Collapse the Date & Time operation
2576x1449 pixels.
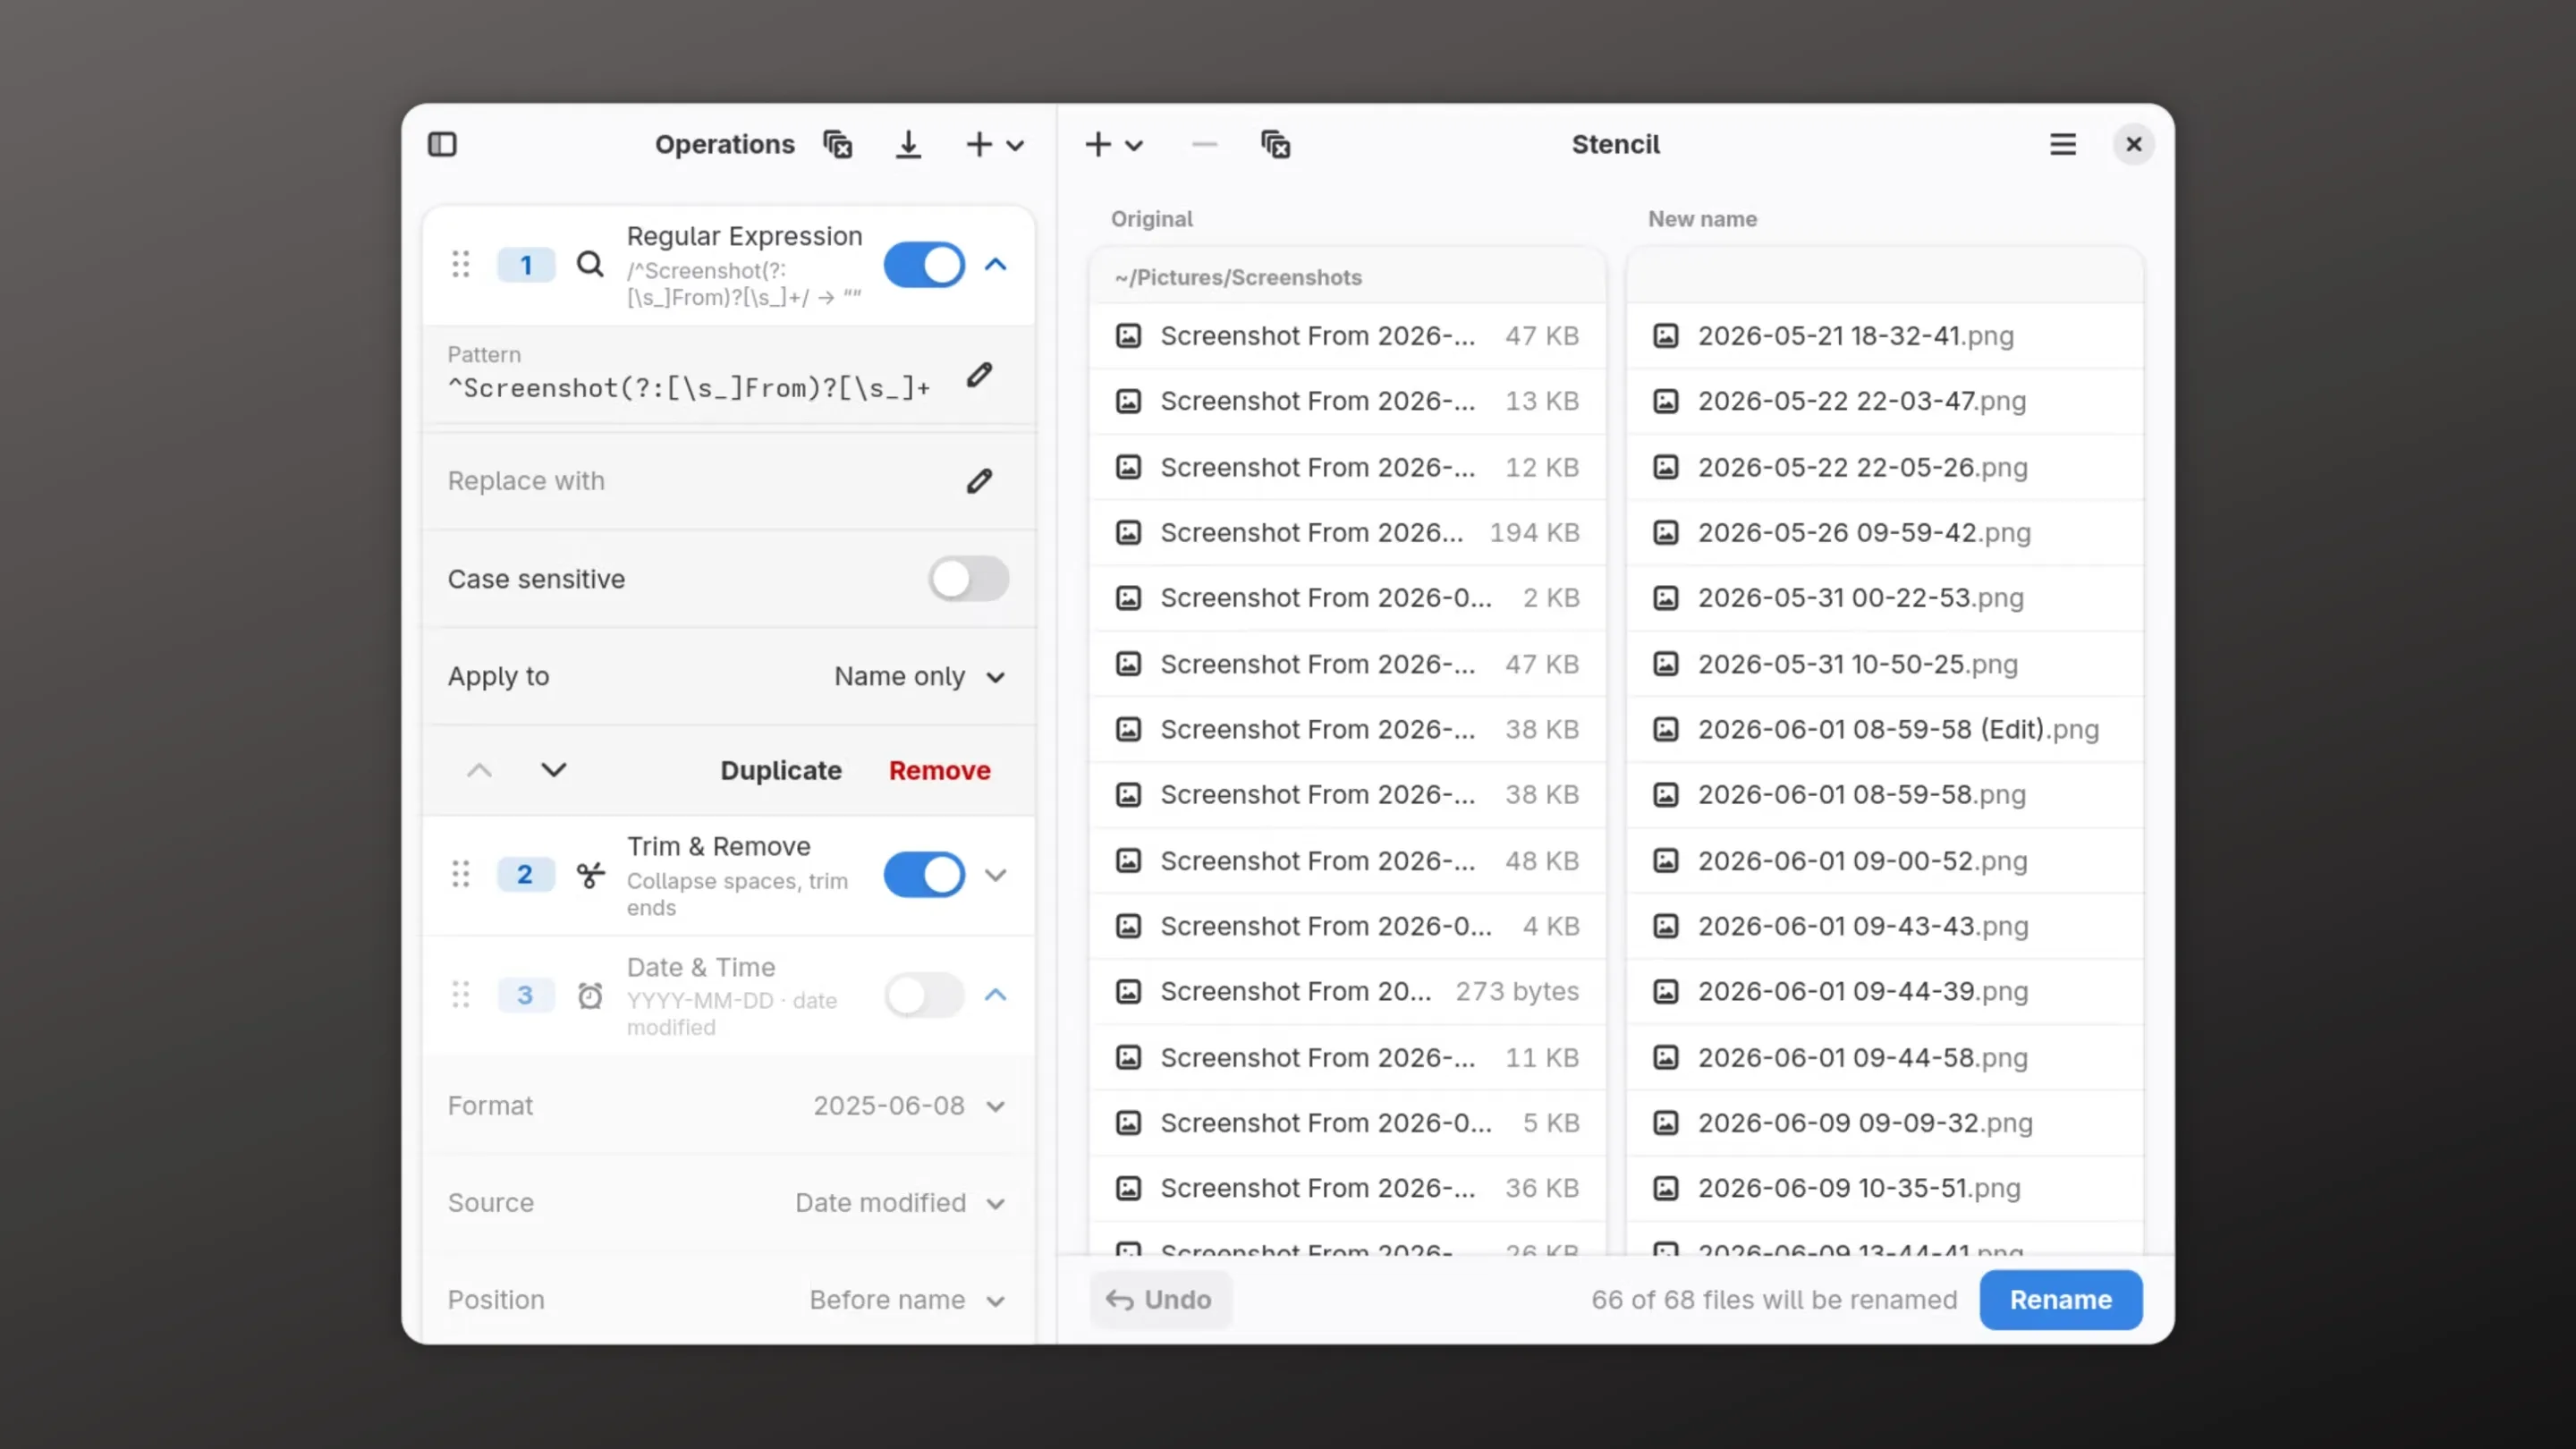995,995
